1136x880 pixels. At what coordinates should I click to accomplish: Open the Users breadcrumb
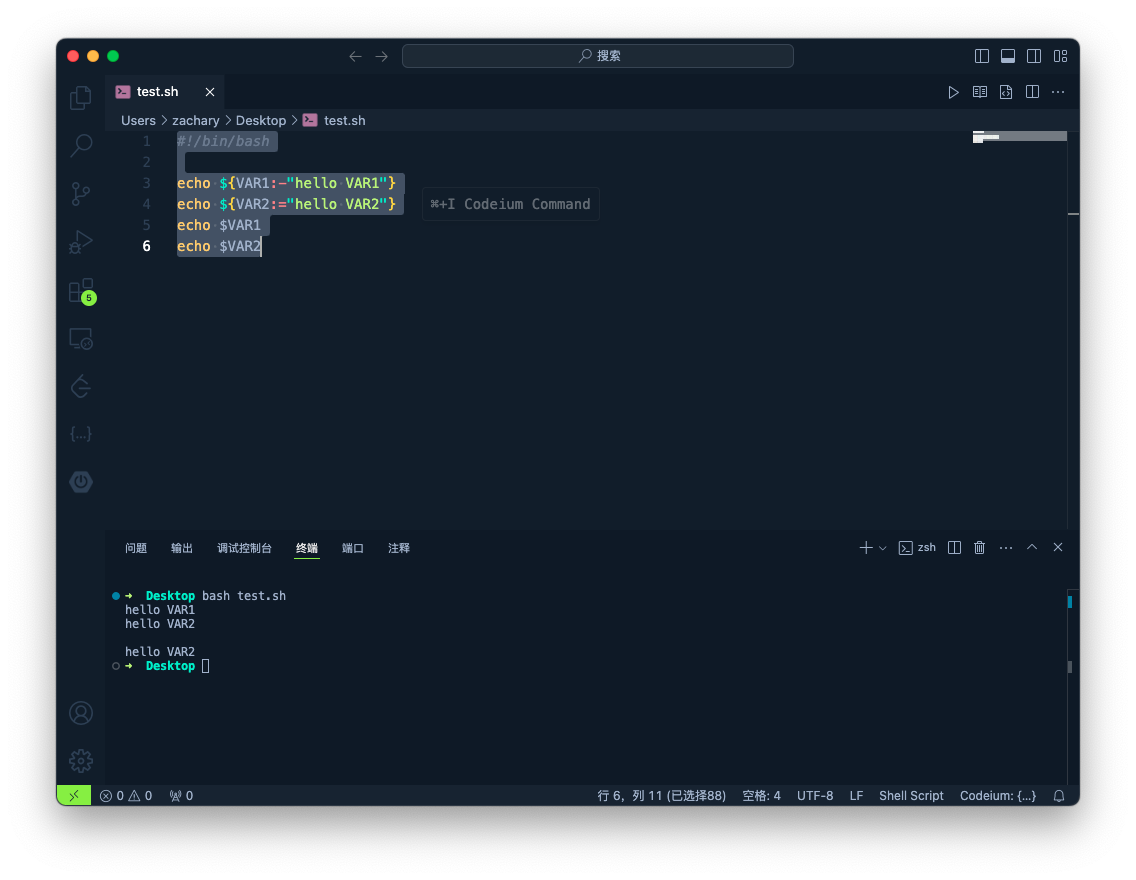click(138, 120)
